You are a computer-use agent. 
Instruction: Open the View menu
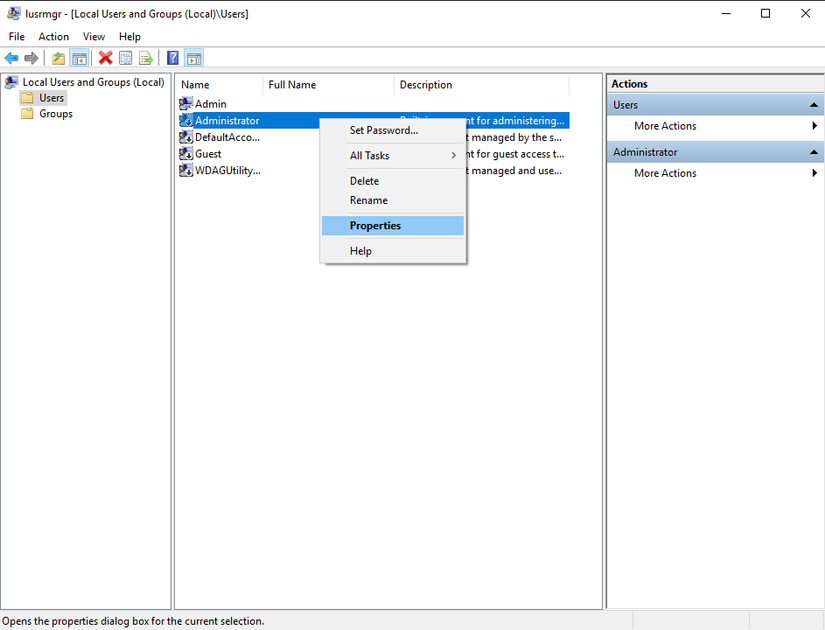pos(93,36)
